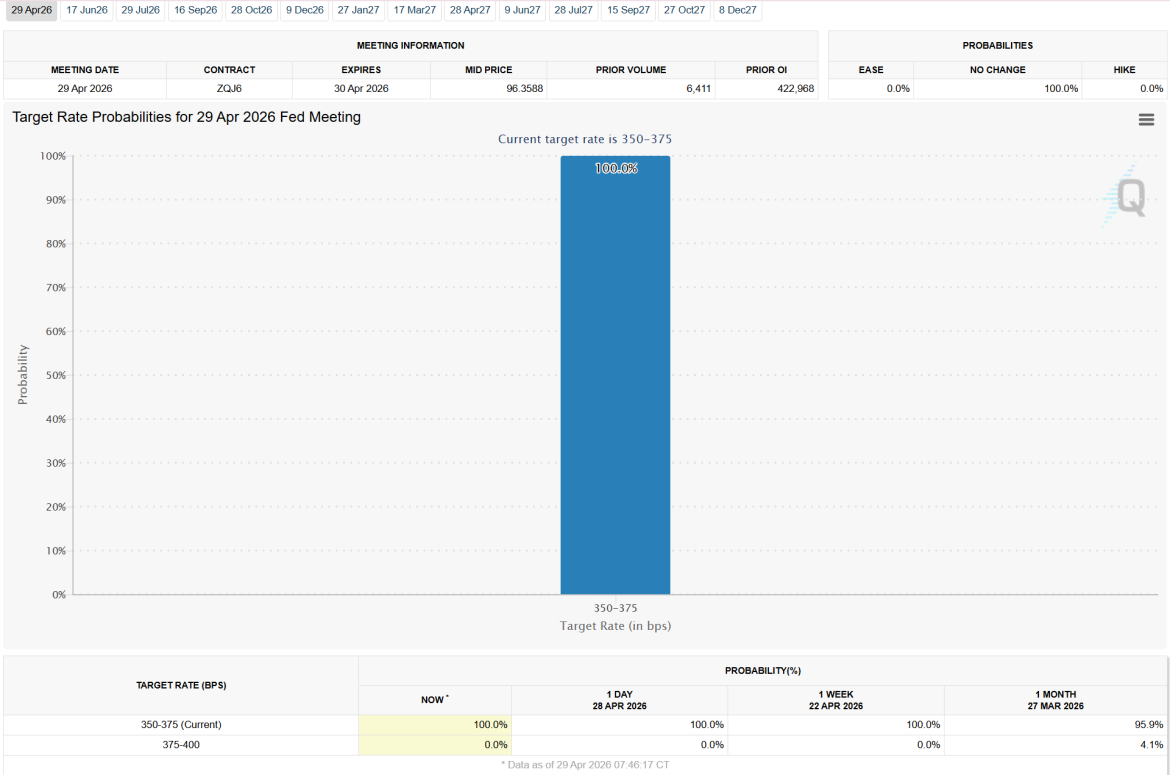View probabilities for the 27 Jan27 meeting
The width and height of the screenshot is (1170, 775).
[358, 10]
